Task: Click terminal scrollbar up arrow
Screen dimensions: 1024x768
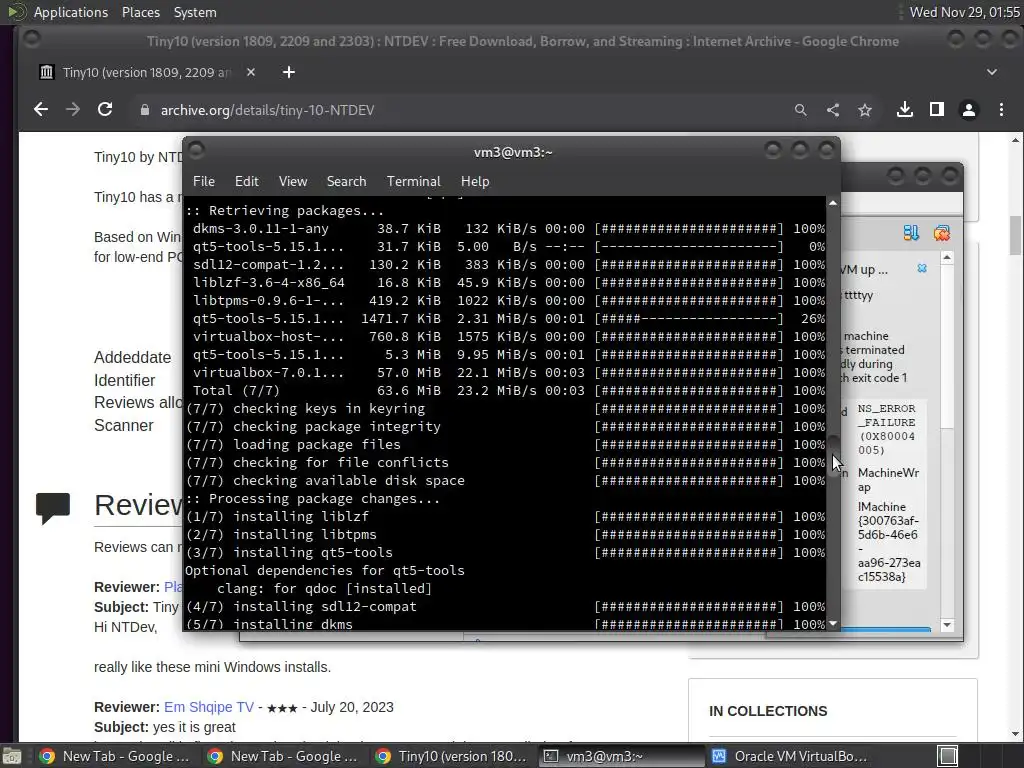Action: 833,203
